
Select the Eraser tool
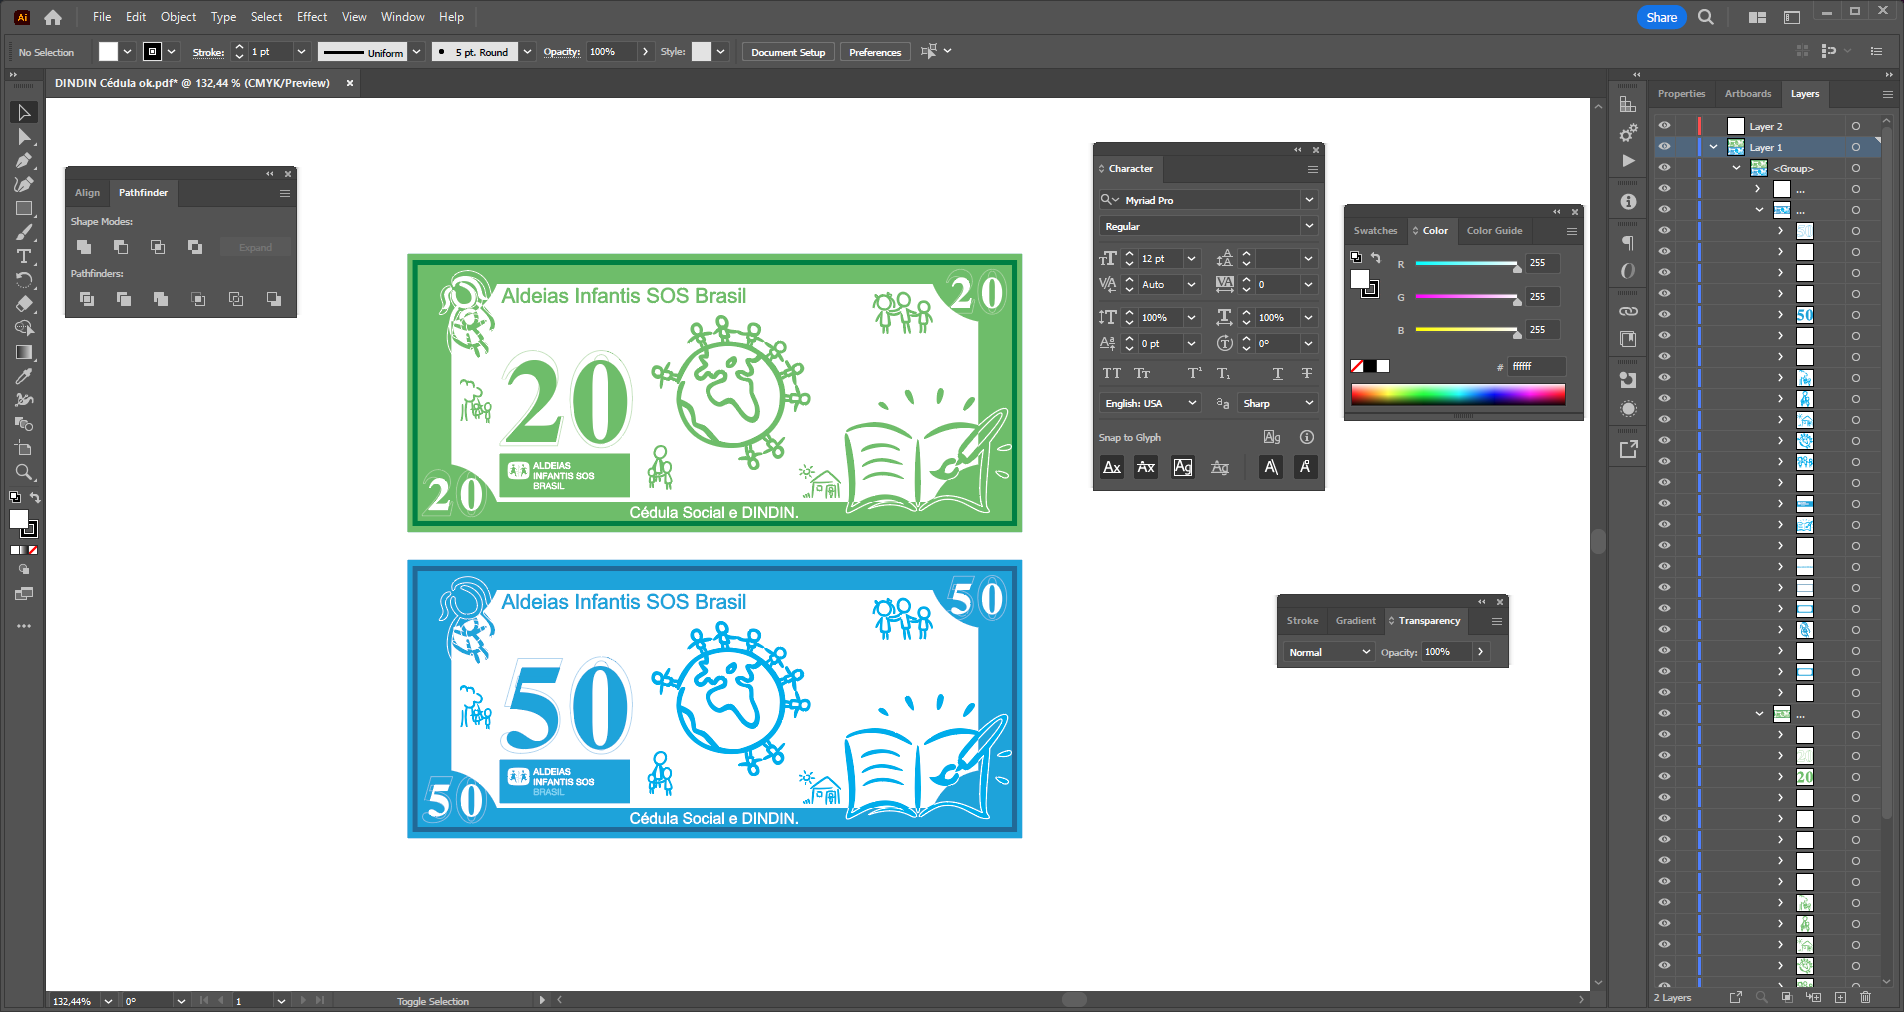24,305
